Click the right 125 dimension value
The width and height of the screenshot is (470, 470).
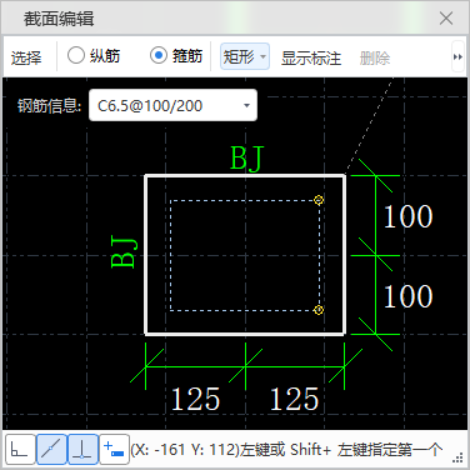point(294,399)
